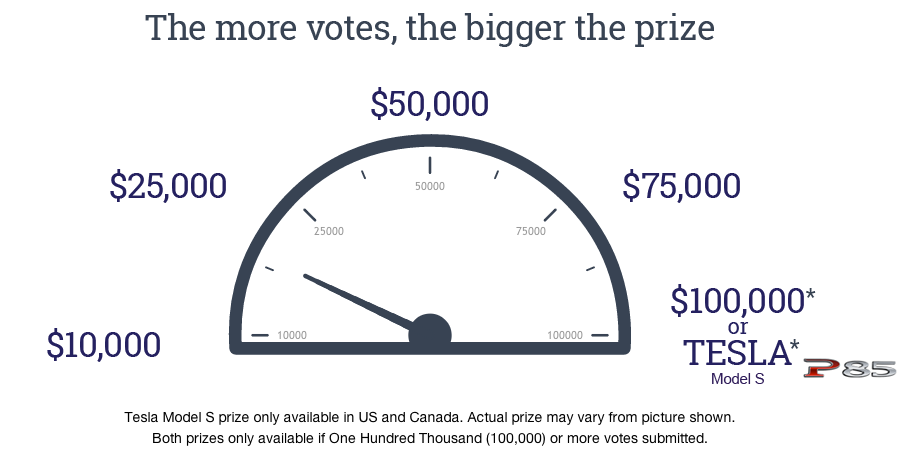
Task: Click the Model S caption
Action: tap(737, 379)
